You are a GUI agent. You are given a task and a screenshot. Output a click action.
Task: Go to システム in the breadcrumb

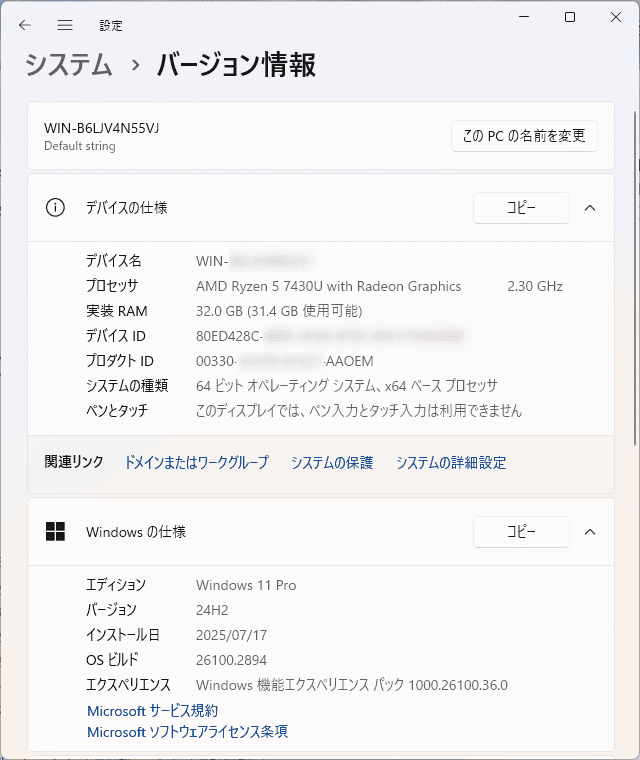point(68,66)
